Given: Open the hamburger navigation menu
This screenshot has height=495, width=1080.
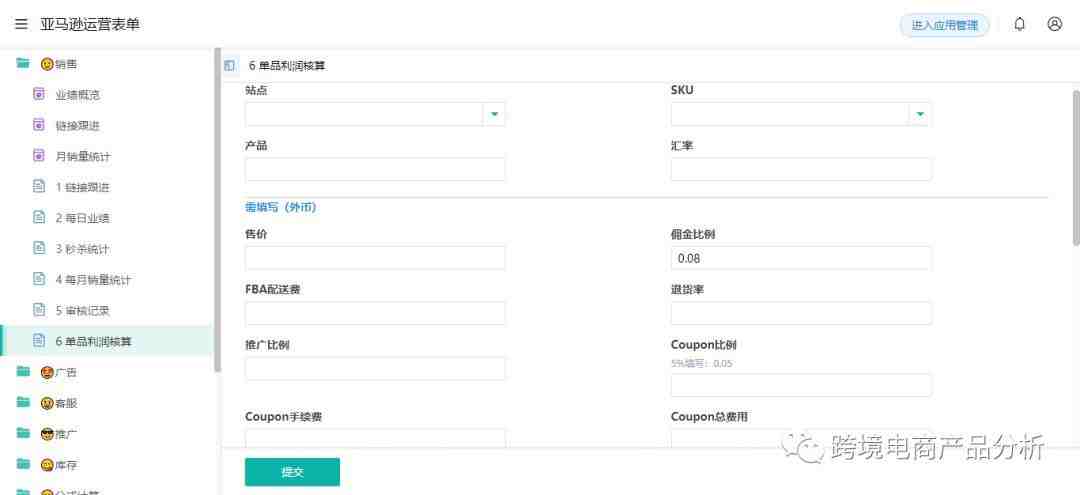Looking at the screenshot, I should pos(21,24).
